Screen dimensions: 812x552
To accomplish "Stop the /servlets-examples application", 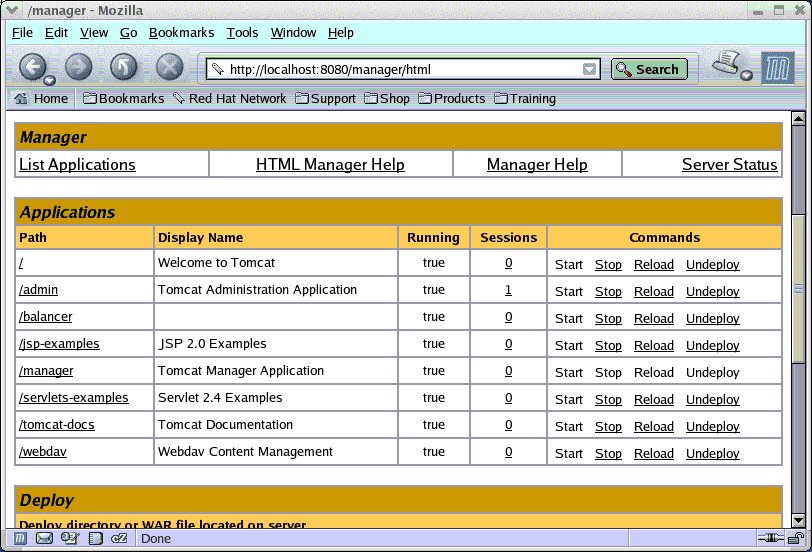I will [608, 399].
